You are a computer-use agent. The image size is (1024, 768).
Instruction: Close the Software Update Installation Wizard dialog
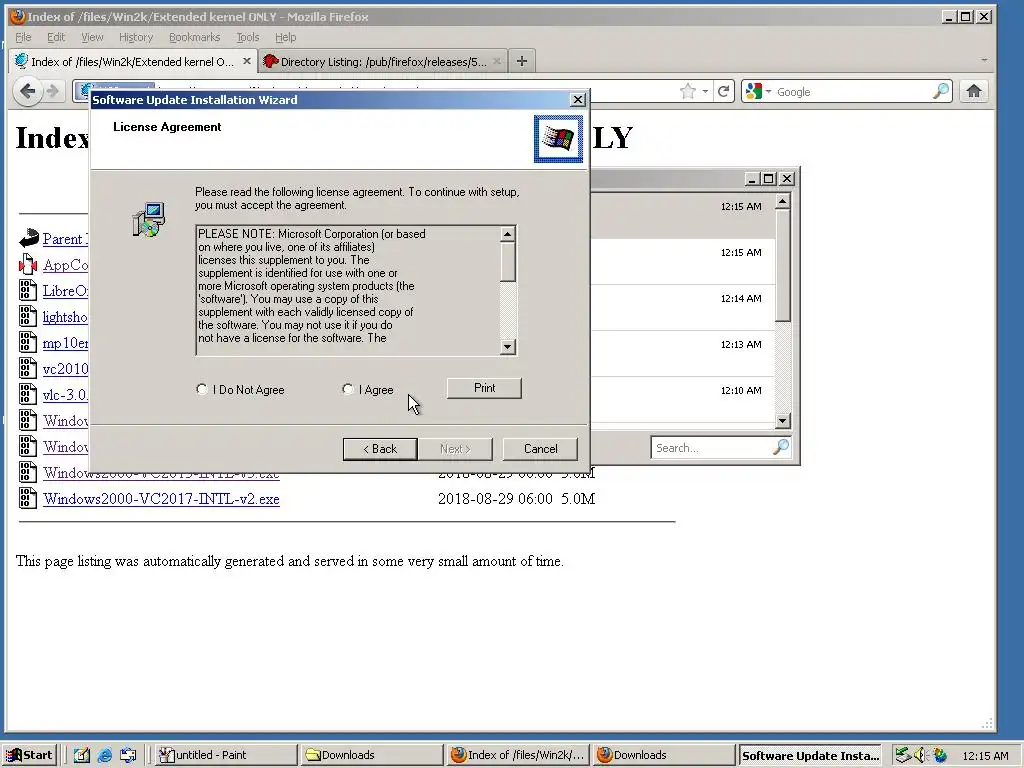577,99
